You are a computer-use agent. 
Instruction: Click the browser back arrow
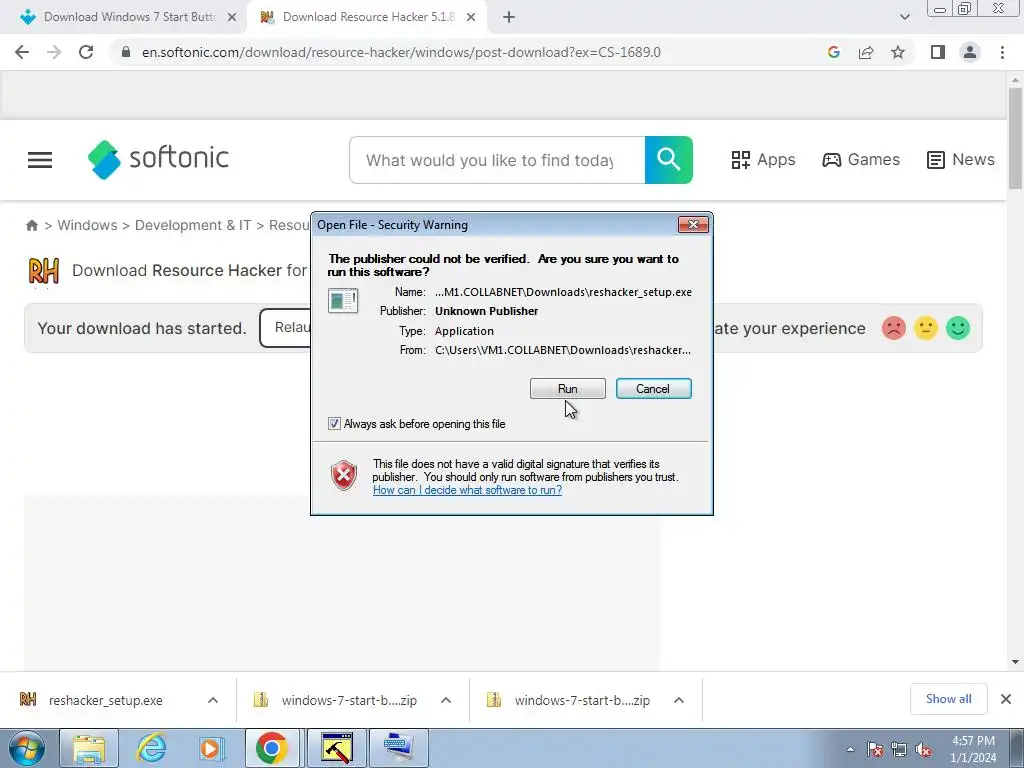22,52
